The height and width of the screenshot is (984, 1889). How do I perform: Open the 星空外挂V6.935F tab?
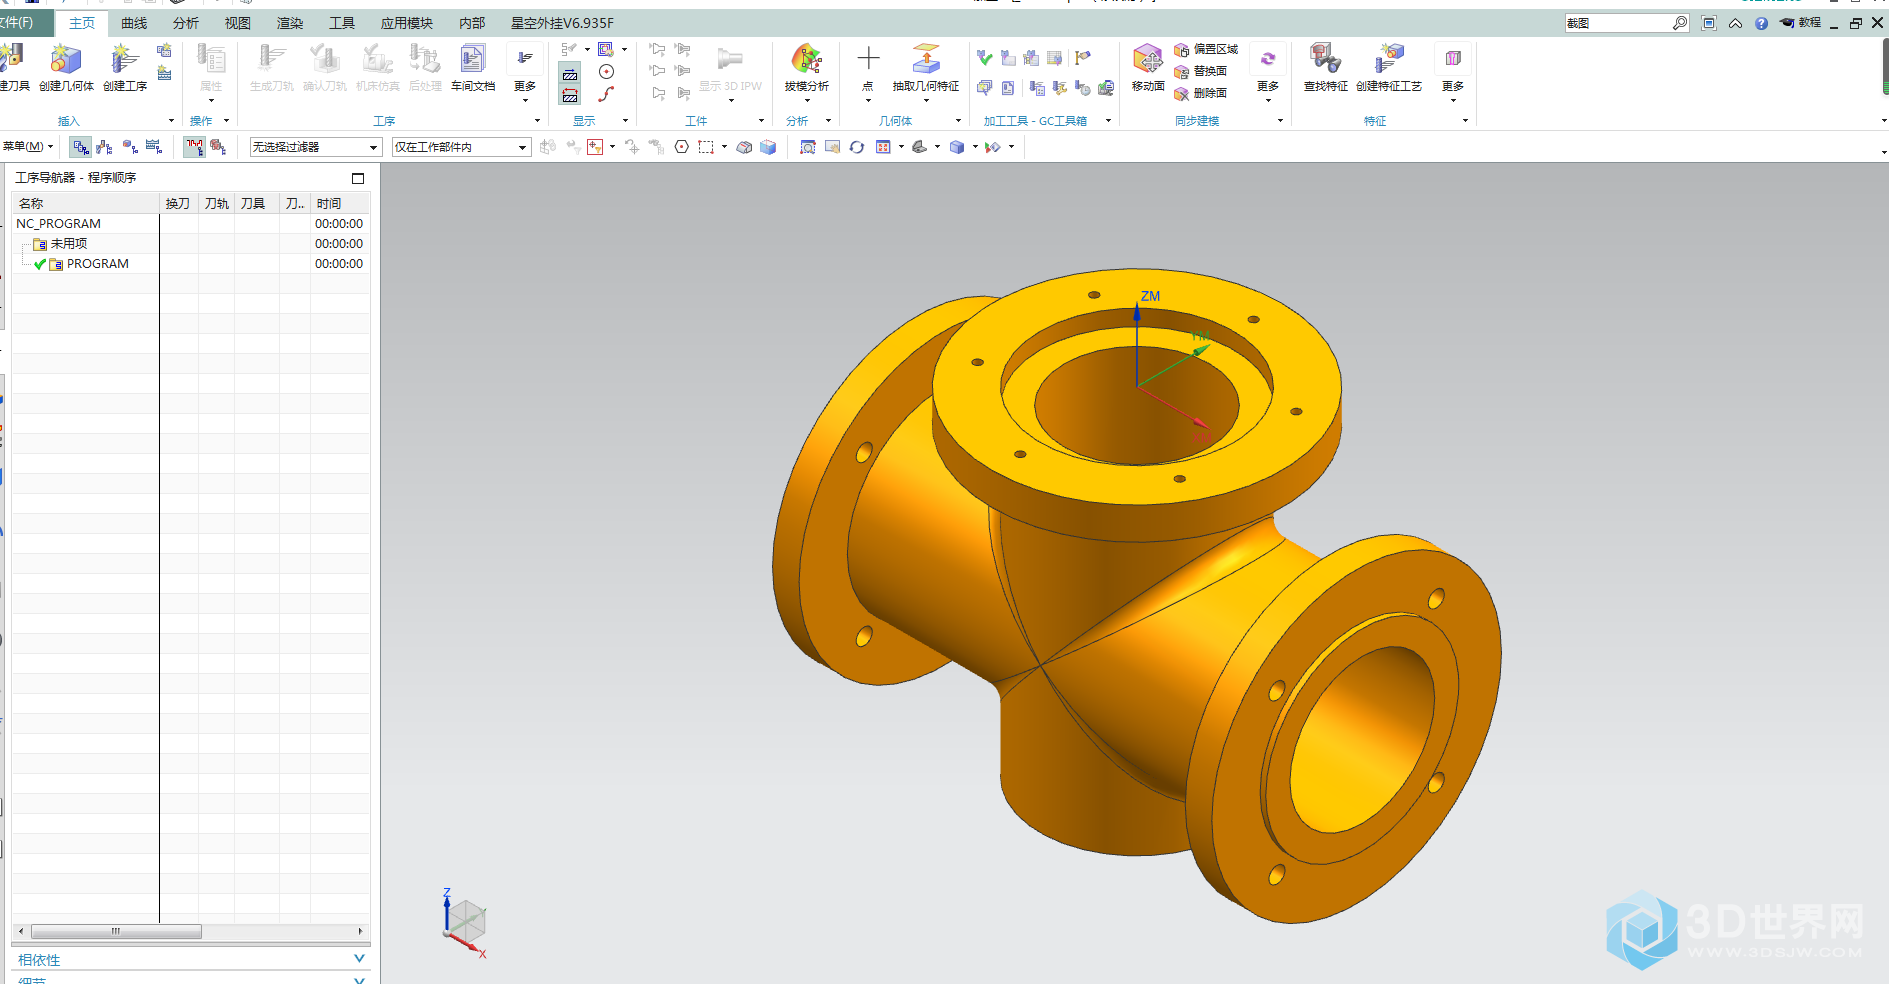(x=563, y=23)
